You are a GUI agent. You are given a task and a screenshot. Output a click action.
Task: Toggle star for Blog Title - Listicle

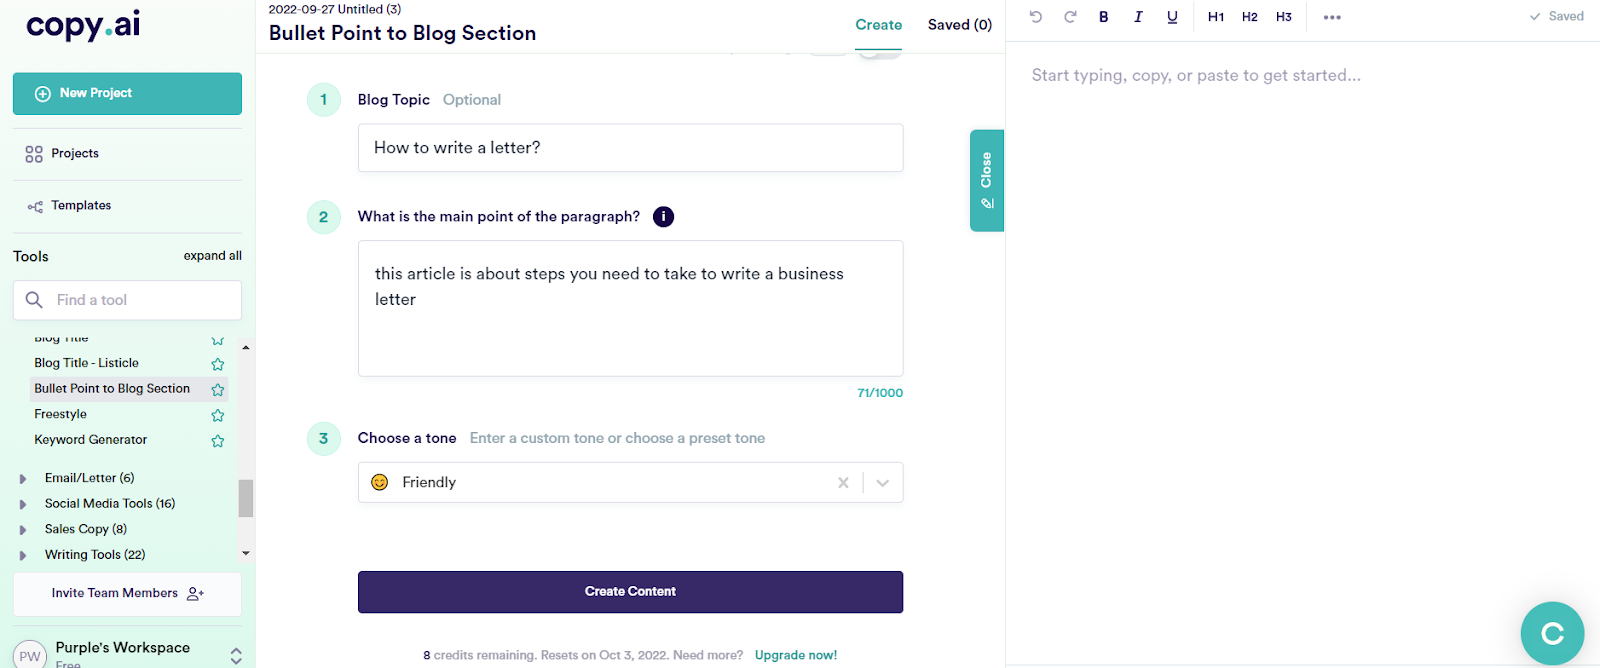(x=218, y=364)
